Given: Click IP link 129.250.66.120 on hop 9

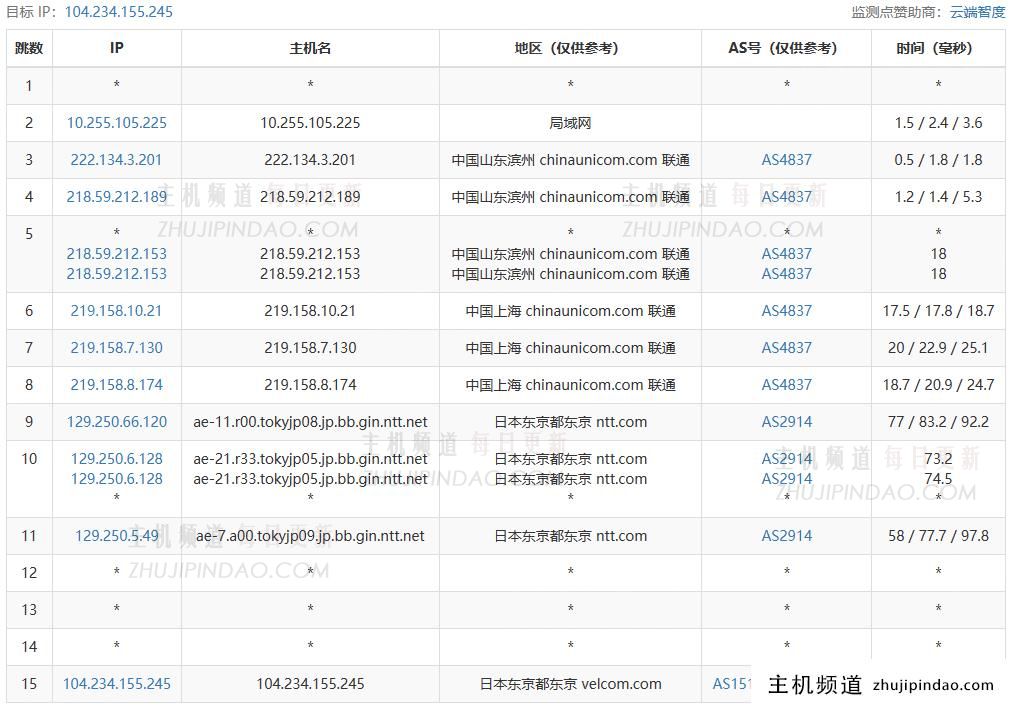Looking at the screenshot, I should [x=116, y=422].
